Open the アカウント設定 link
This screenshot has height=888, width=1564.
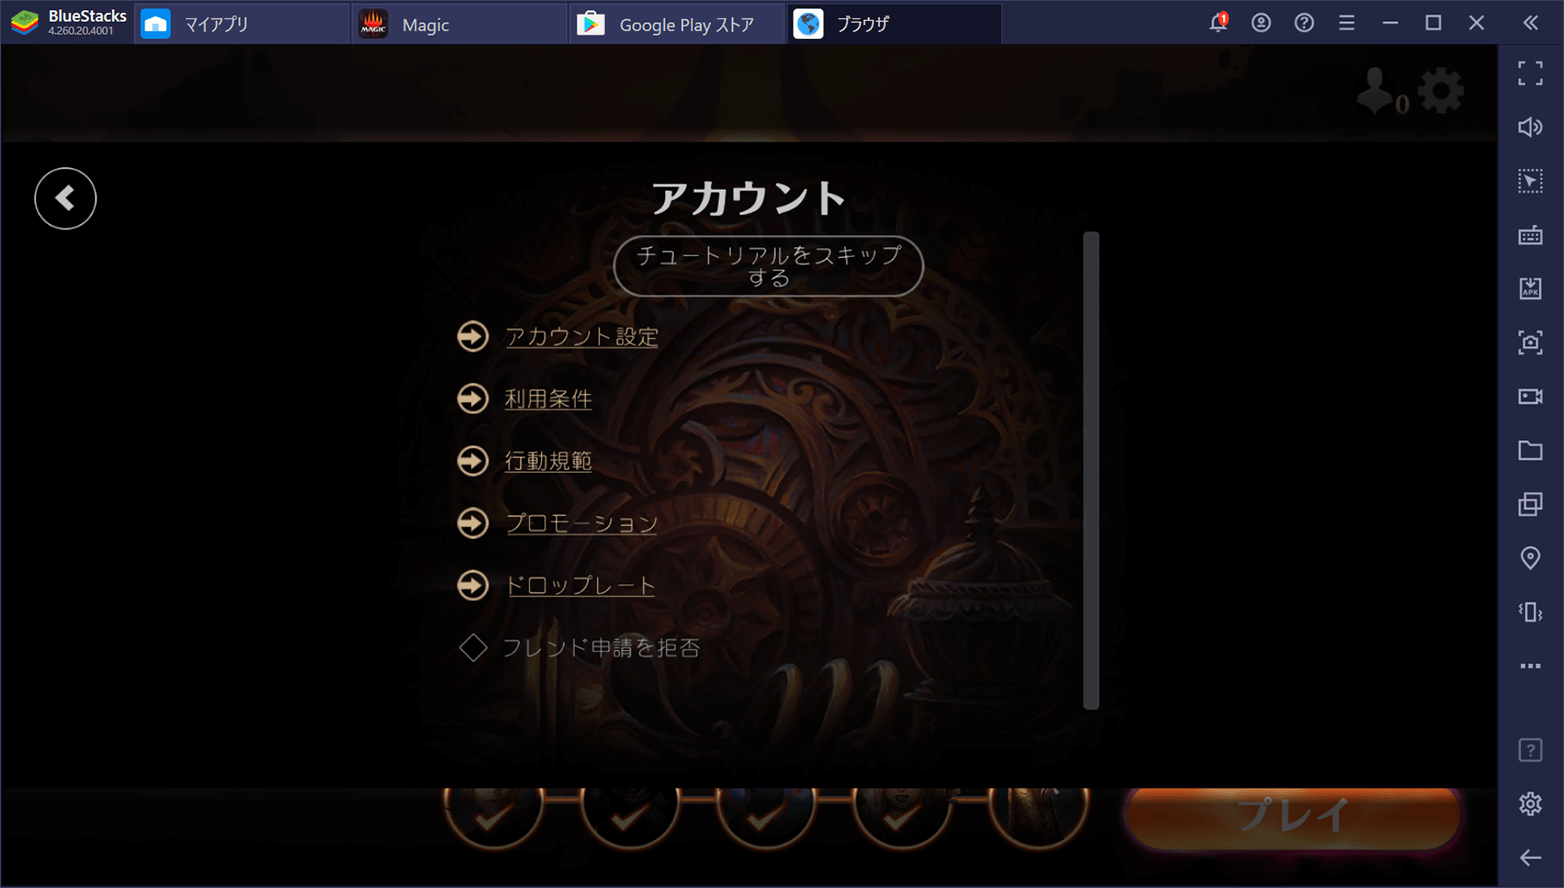tap(582, 336)
